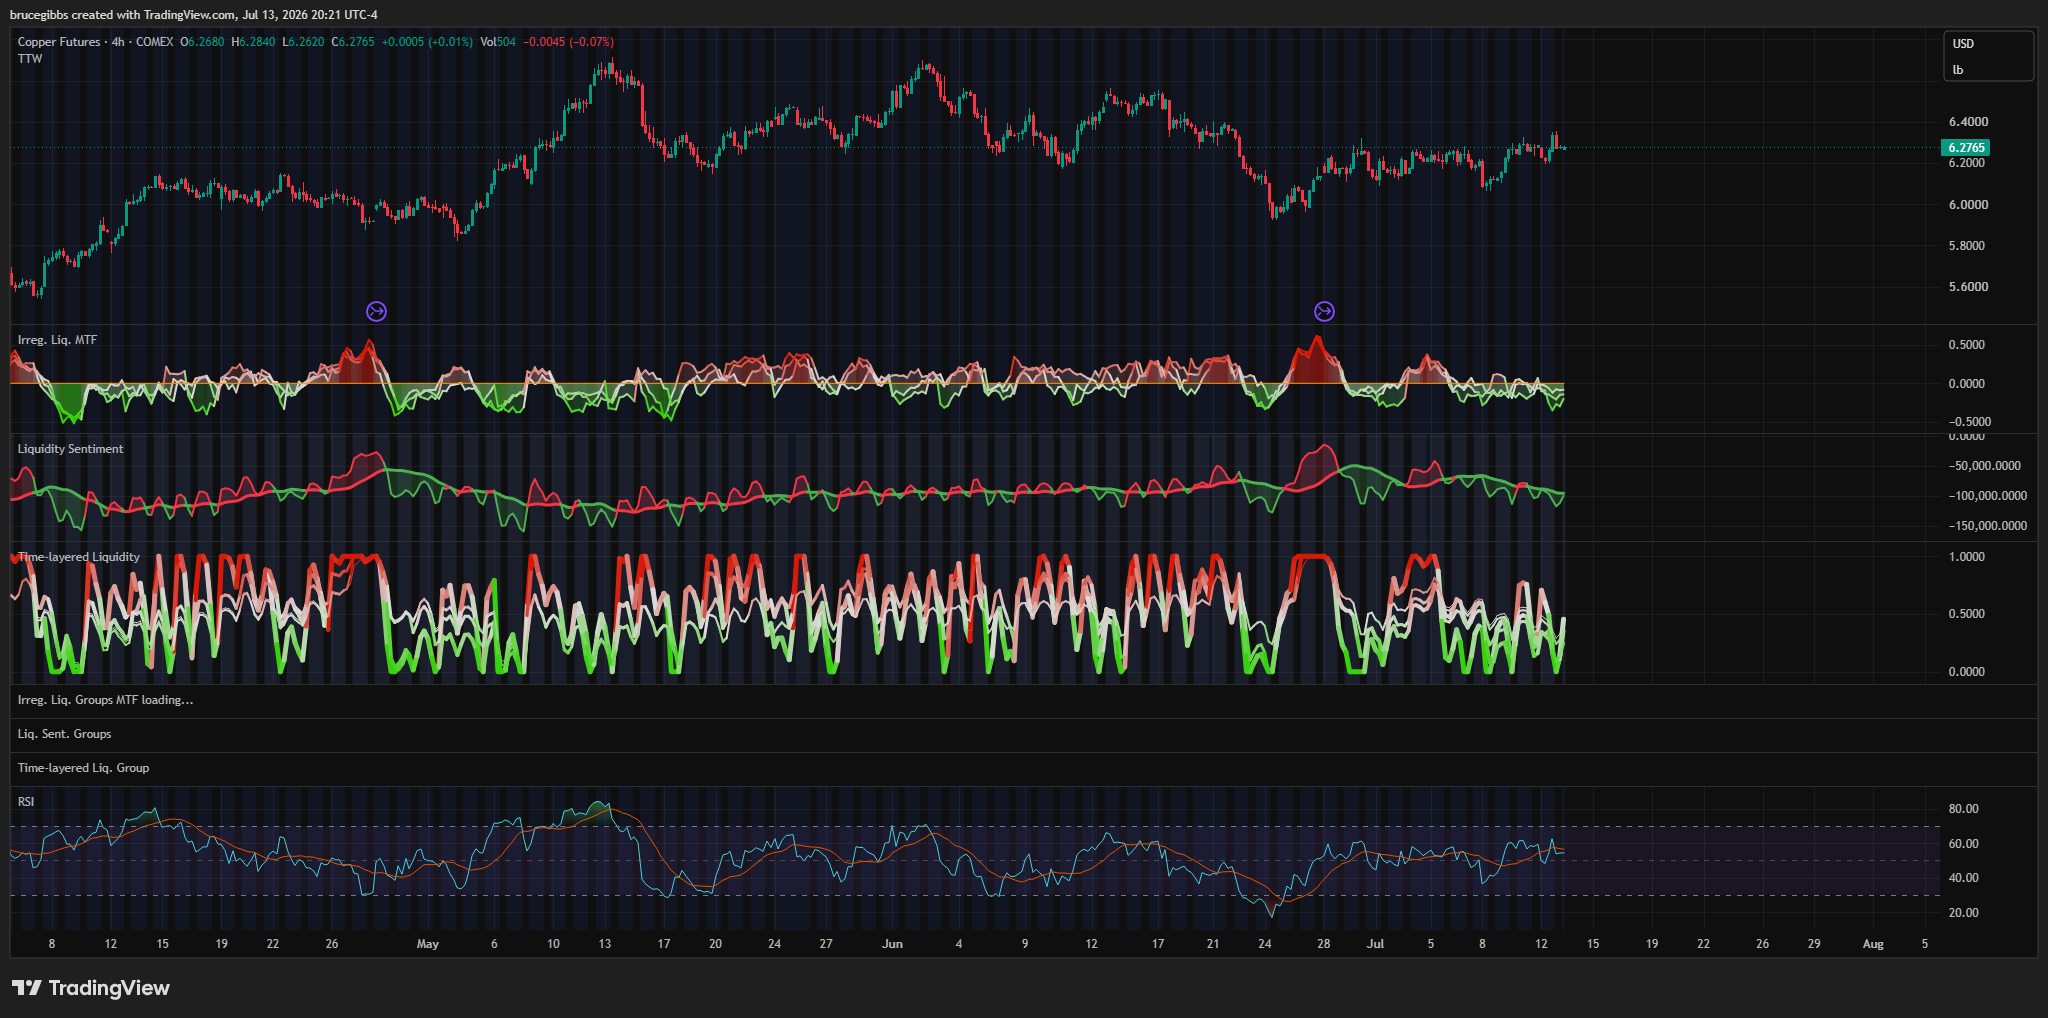
Task: Click the 27 date label on time axis
Action: click(826, 944)
